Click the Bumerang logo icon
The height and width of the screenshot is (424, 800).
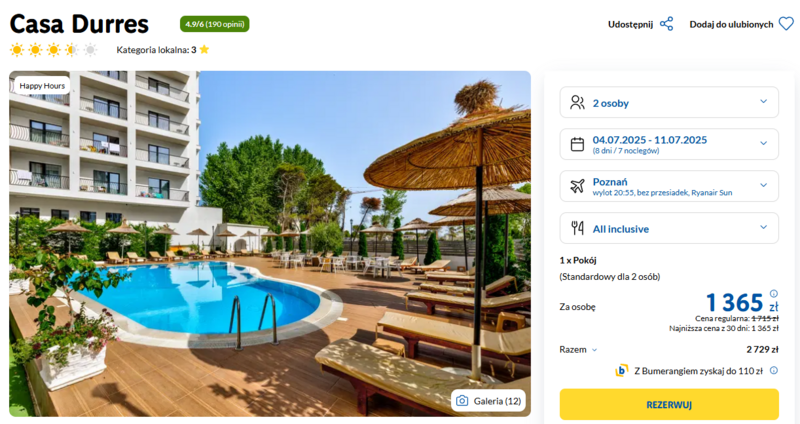point(621,370)
